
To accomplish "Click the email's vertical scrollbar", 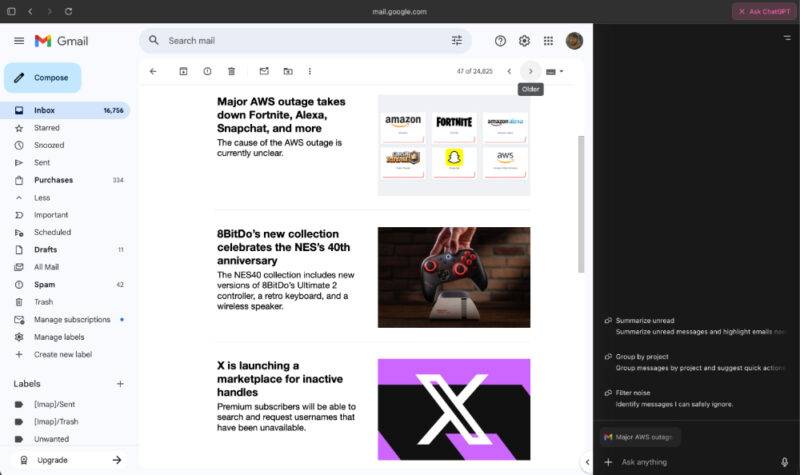I will (581, 204).
